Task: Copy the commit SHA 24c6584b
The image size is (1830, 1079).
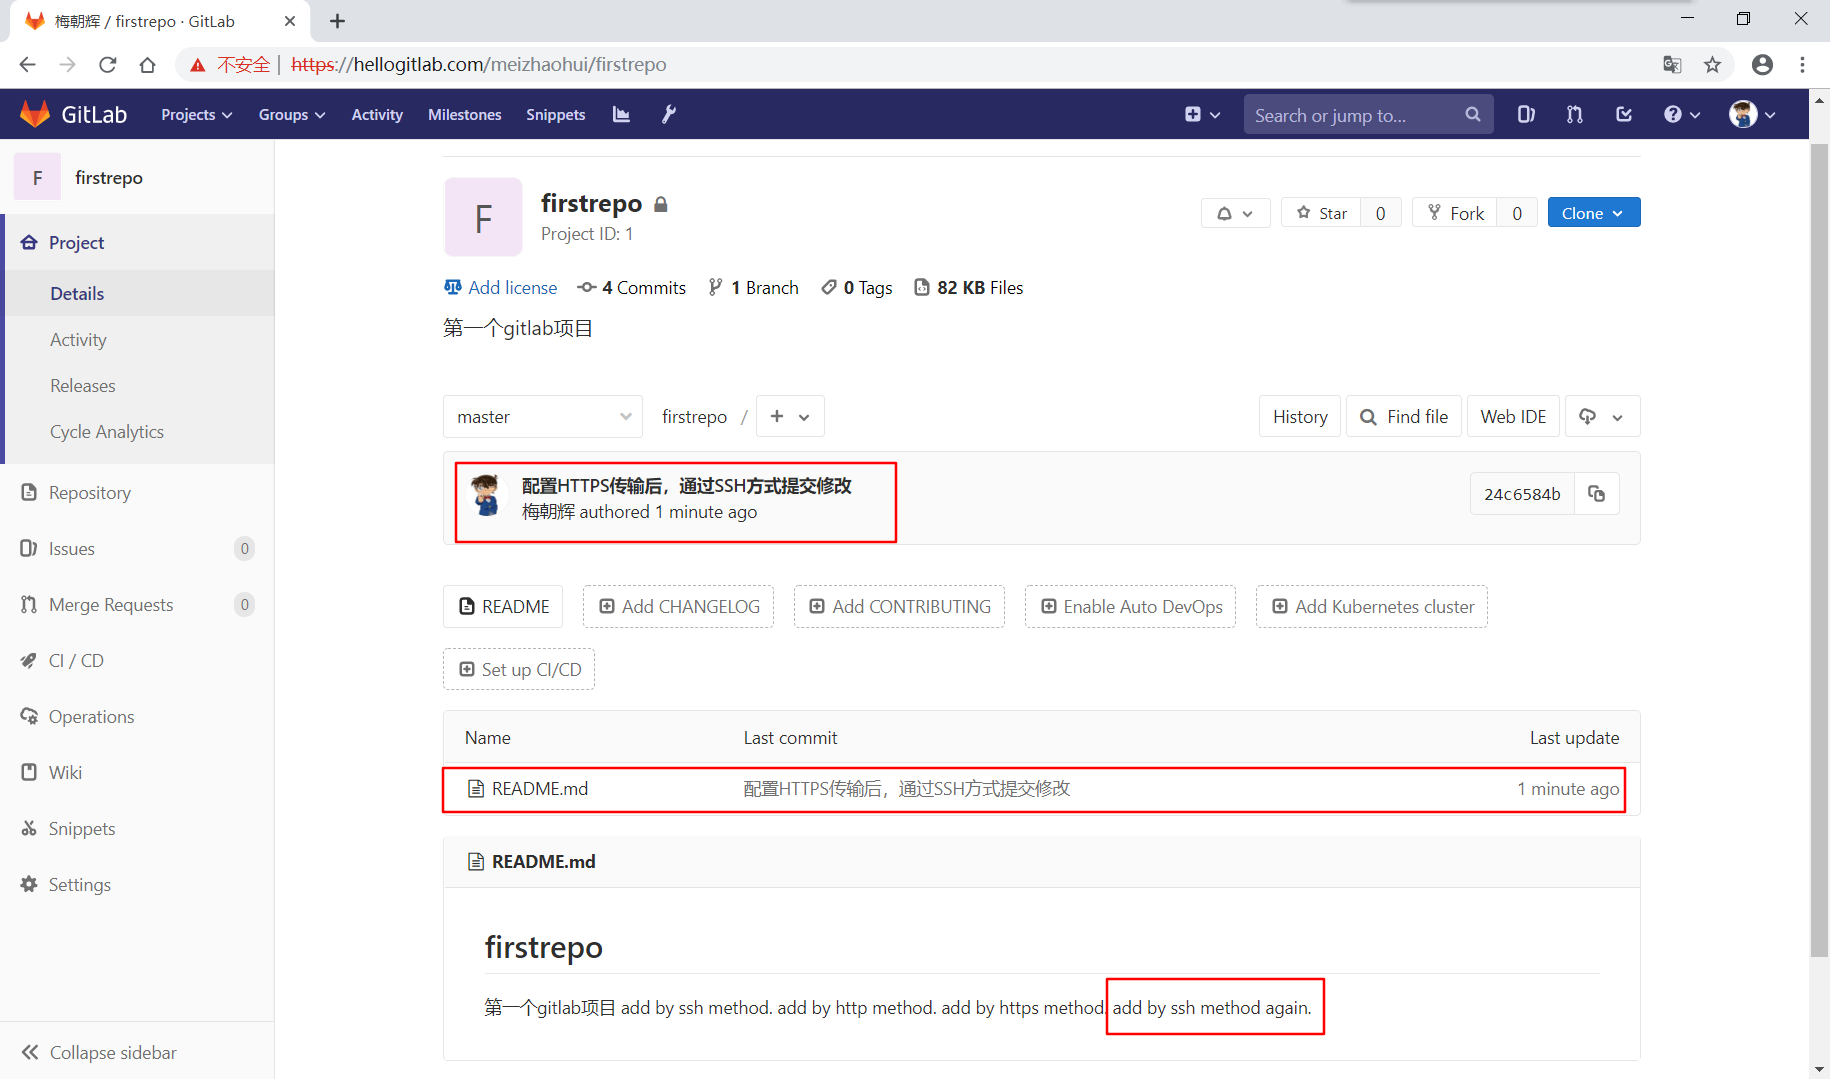Action: tap(1597, 494)
